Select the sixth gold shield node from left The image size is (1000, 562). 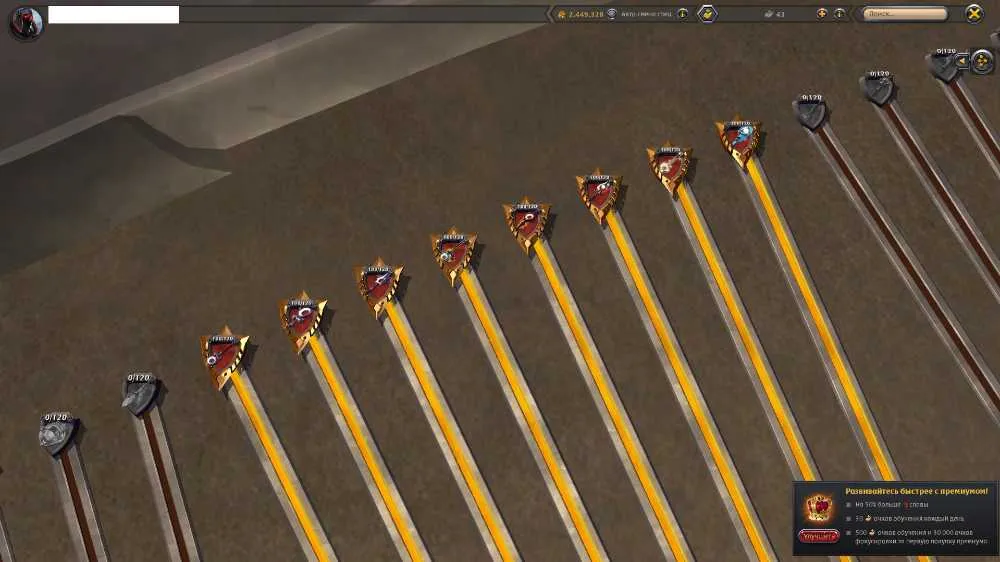(599, 196)
